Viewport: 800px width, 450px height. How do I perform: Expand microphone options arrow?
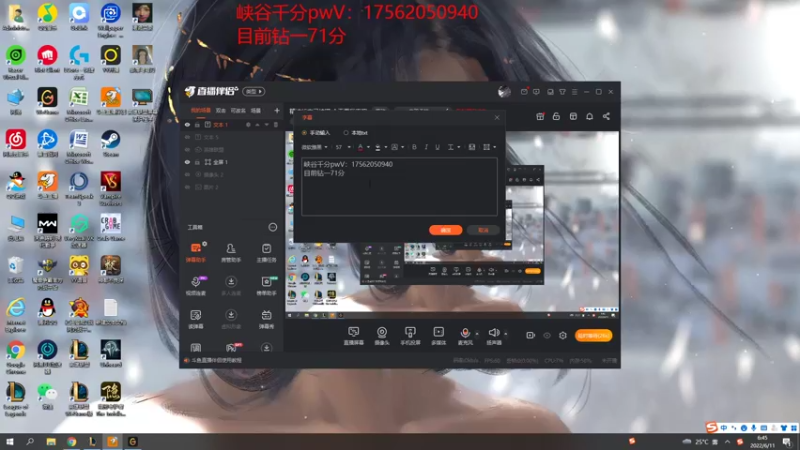click(x=477, y=334)
